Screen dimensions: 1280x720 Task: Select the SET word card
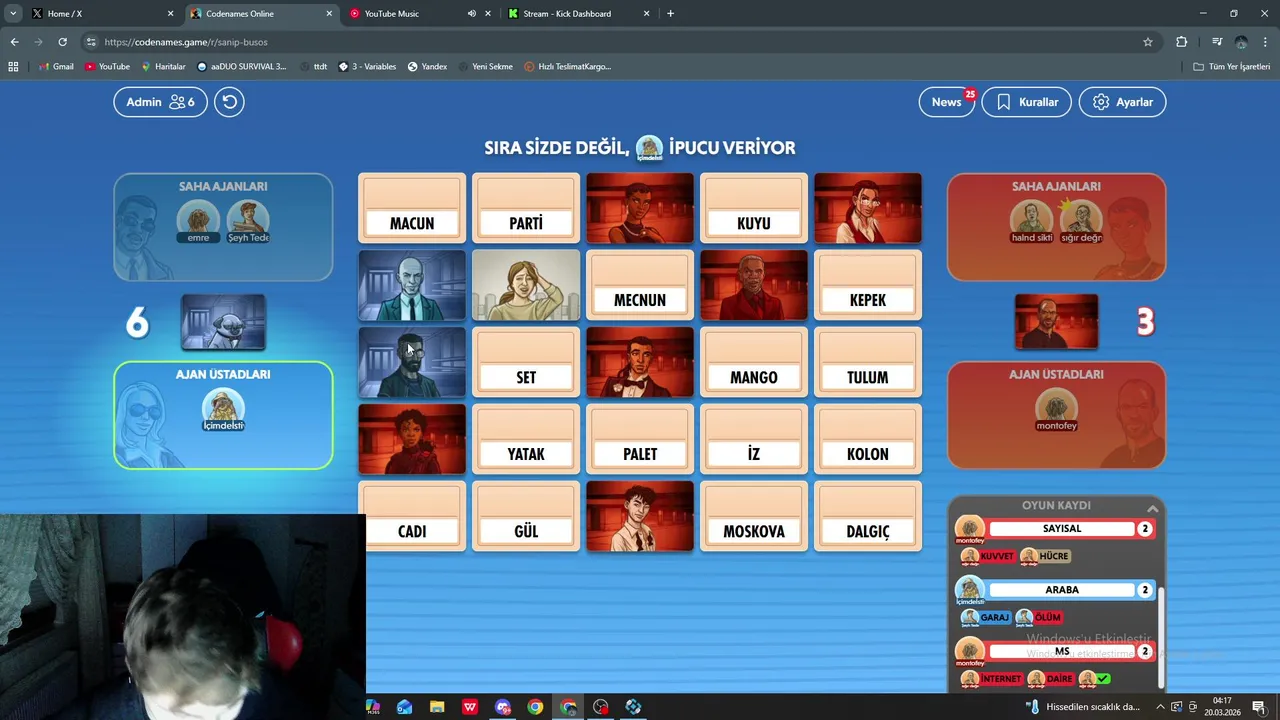click(526, 362)
